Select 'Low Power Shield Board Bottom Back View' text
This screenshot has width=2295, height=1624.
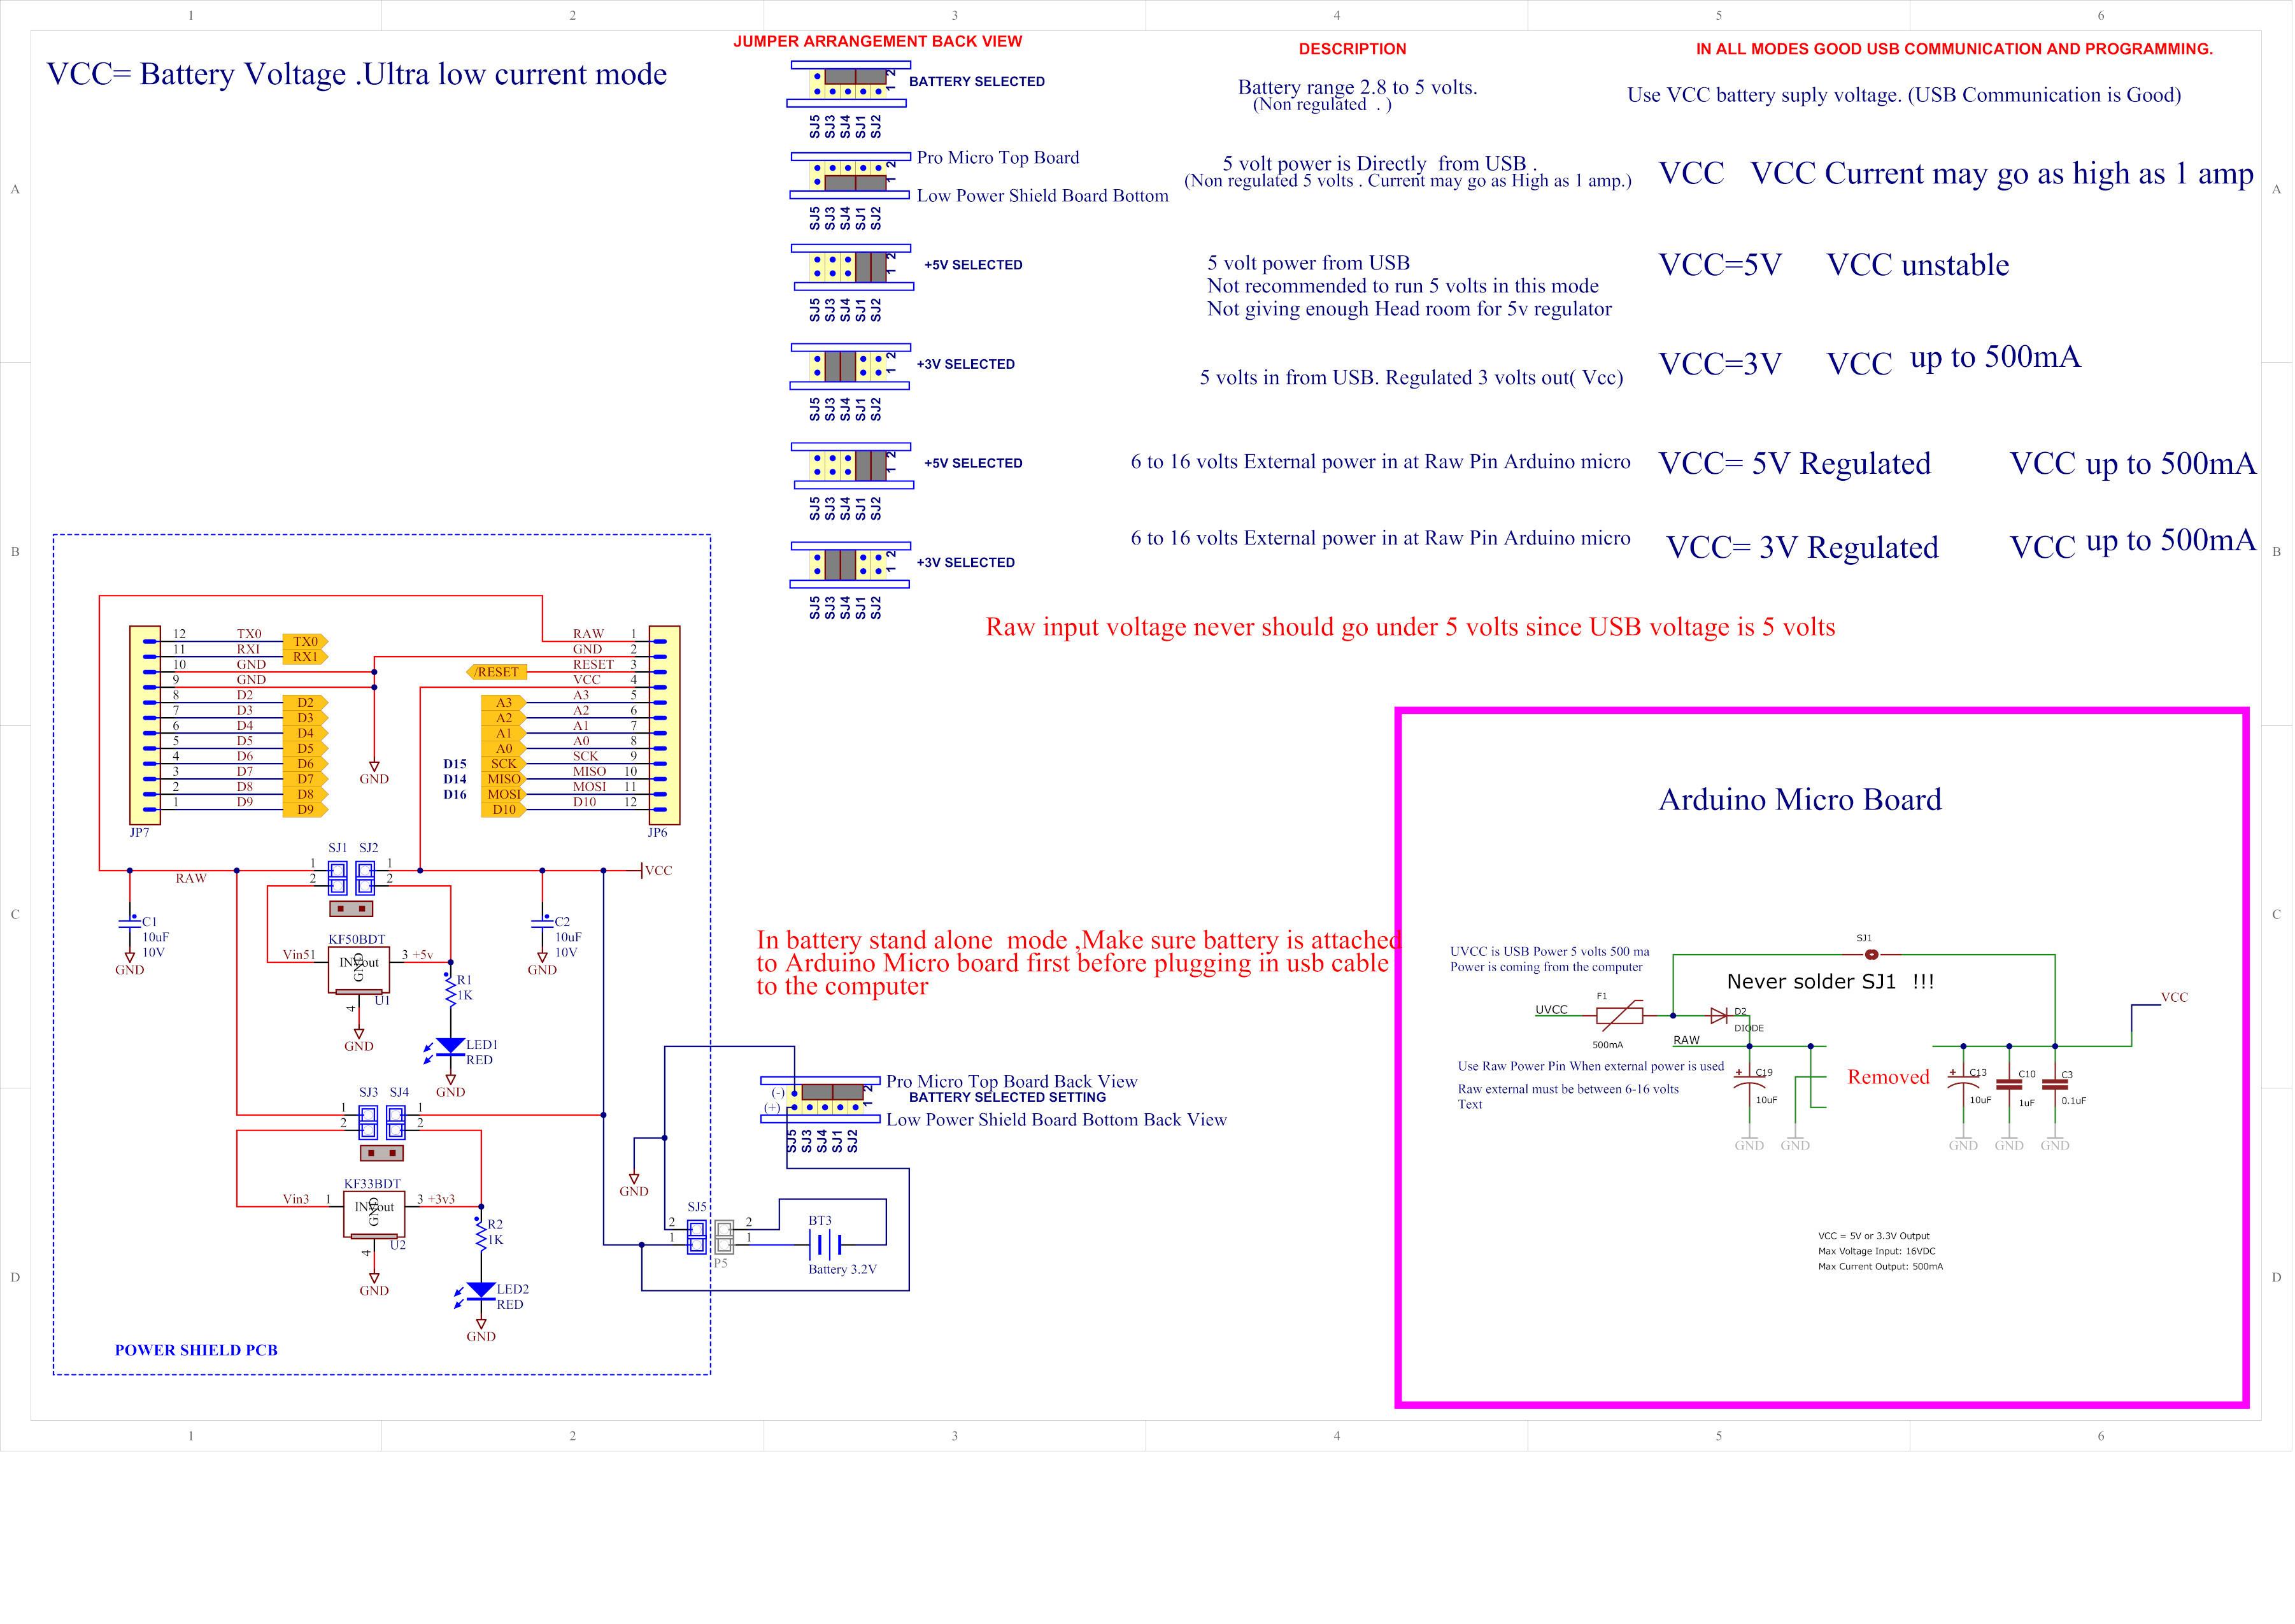click(1056, 1120)
